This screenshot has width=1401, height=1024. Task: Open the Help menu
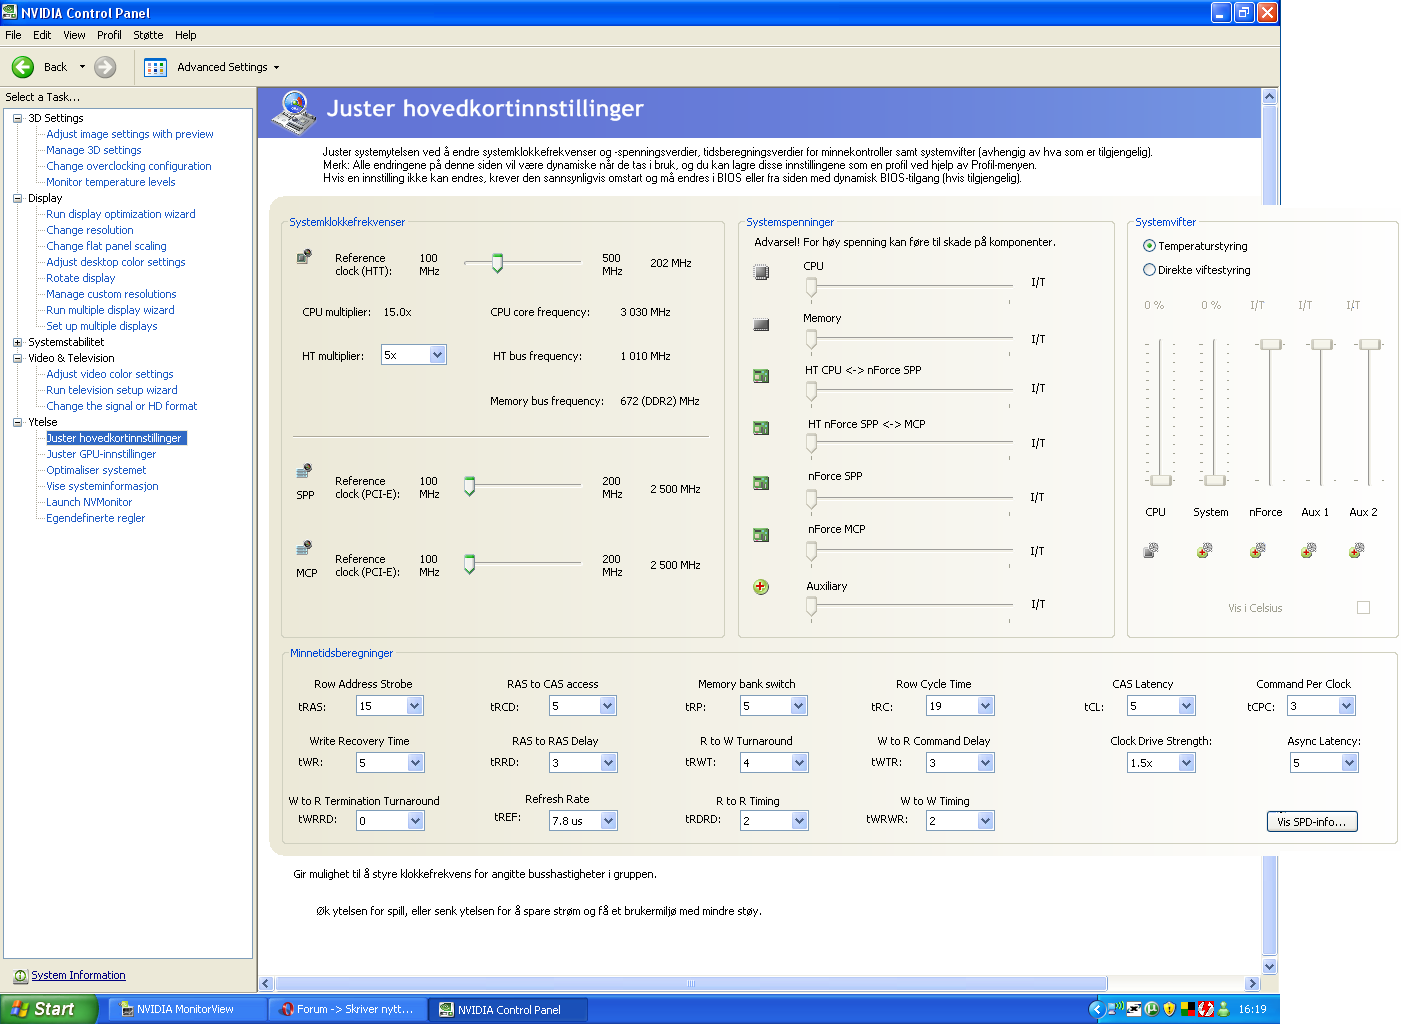(x=186, y=35)
